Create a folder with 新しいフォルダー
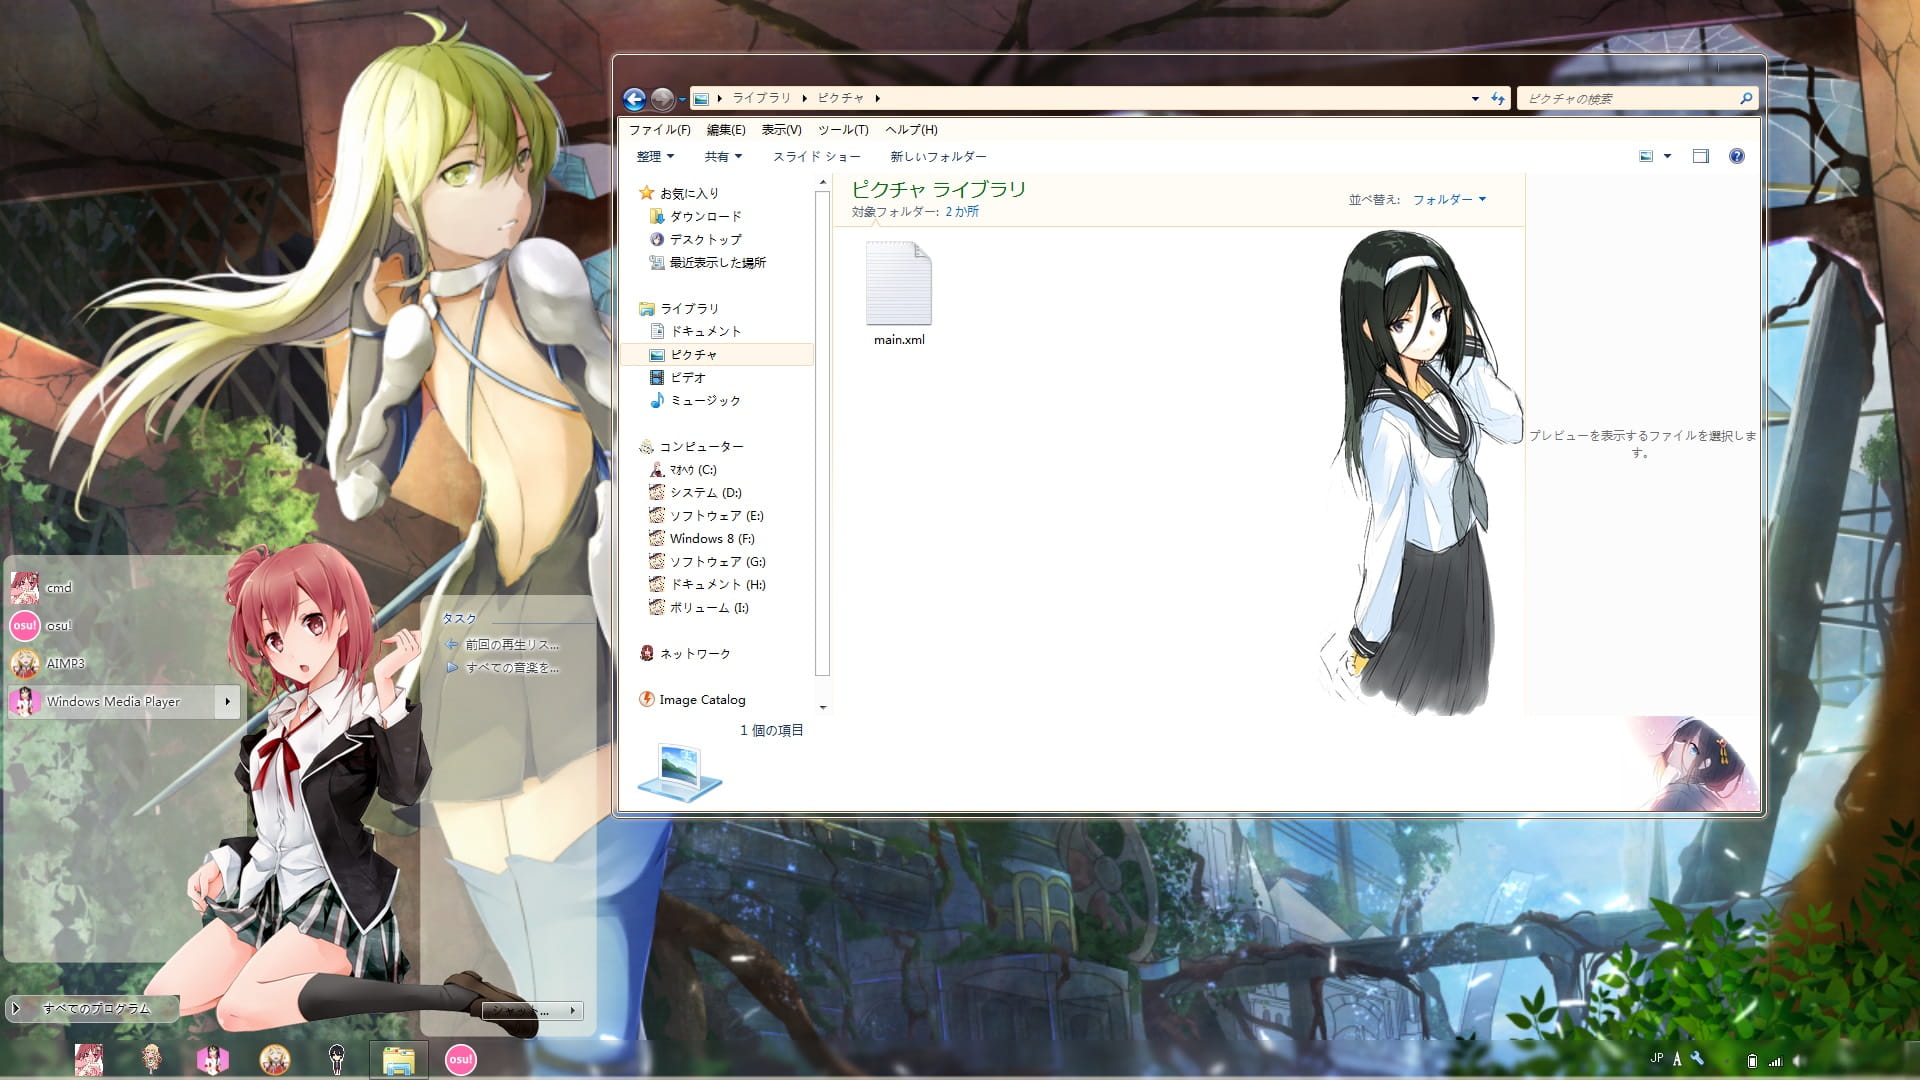The height and width of the screenshot is (1080, 1920). tap(938, 156)
